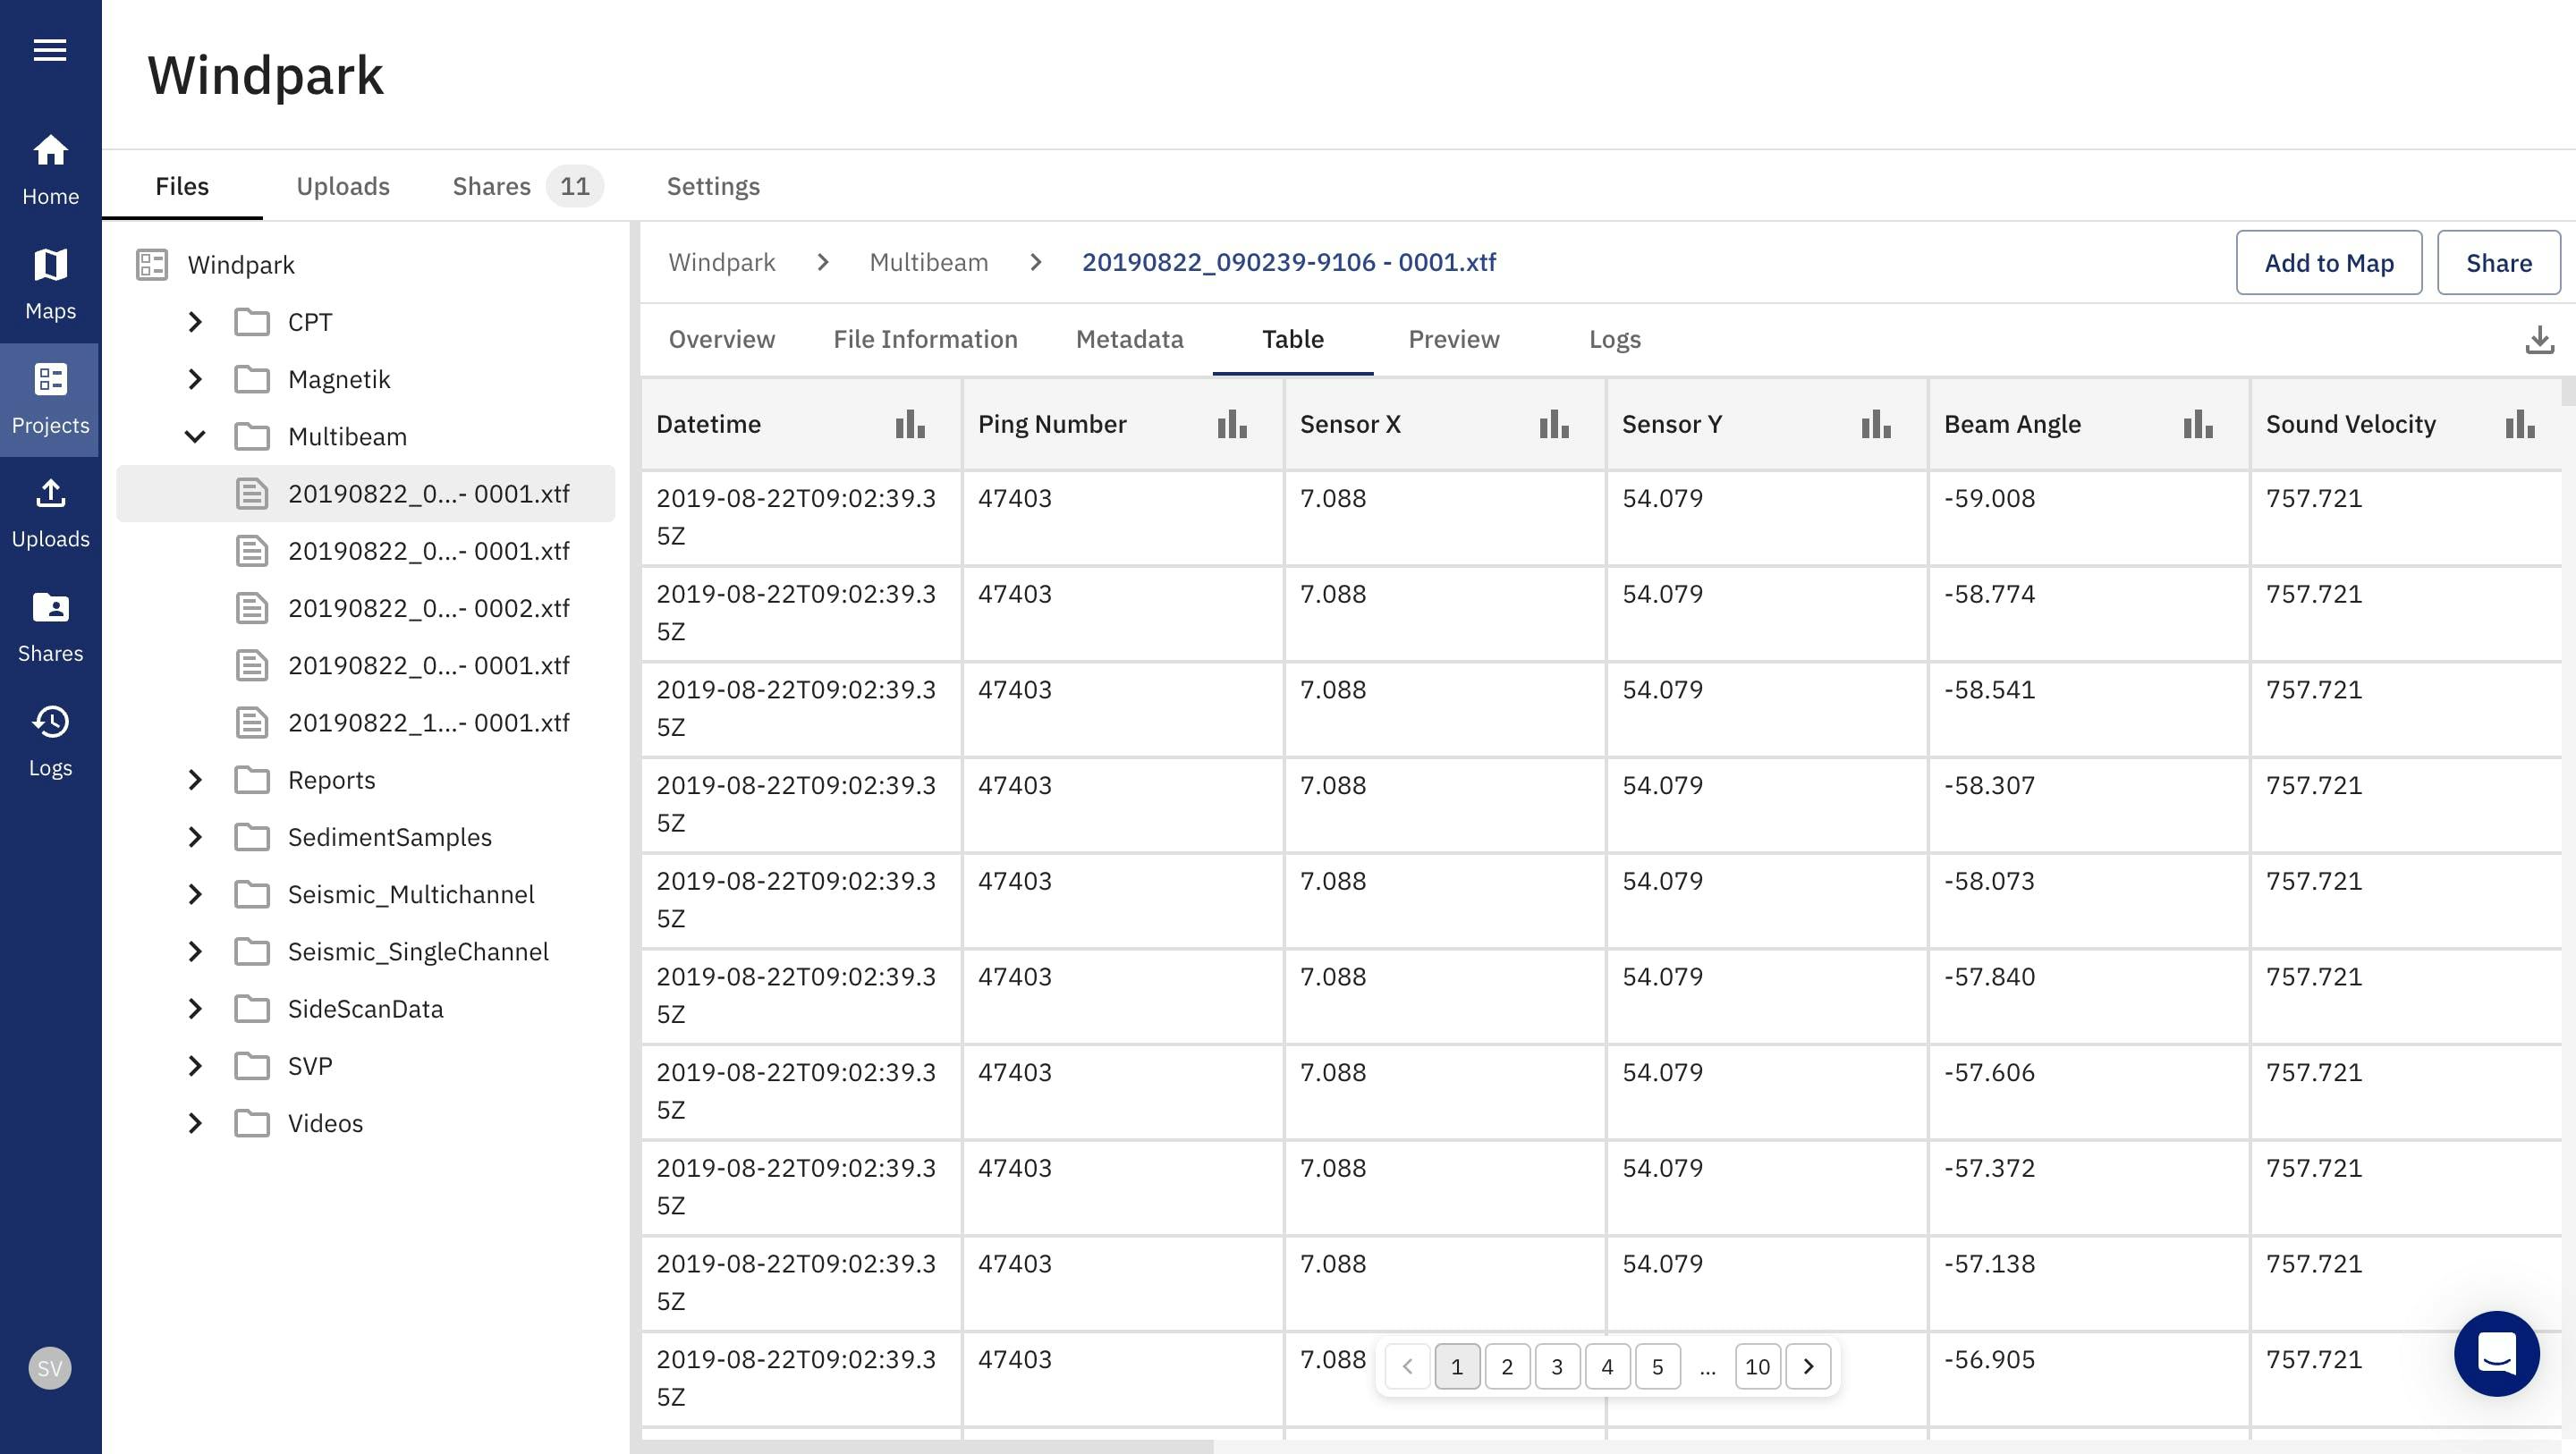Viewport: 2576px width, 1454px height.
Task: Open the hamburger menu icon
Action: (x=50, y=50)
